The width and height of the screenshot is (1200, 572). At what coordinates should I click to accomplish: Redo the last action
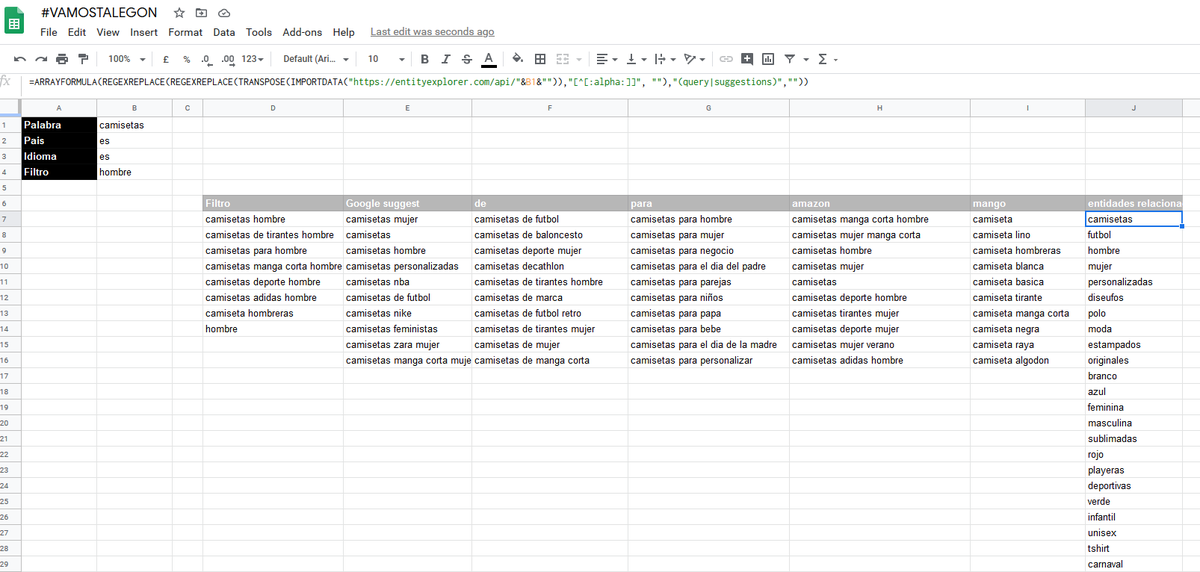click(x=41, y=59)
